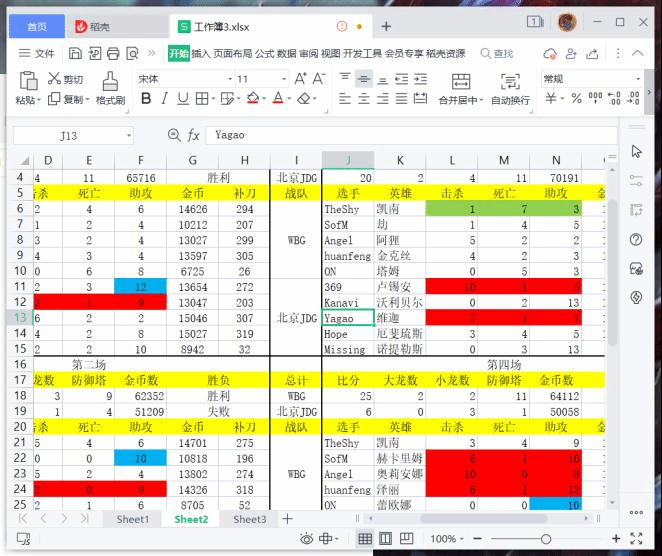The width and height of the screenshot is (662, 556).
Task: Toggle Italic formatting
Action: (x=164, y=99)
